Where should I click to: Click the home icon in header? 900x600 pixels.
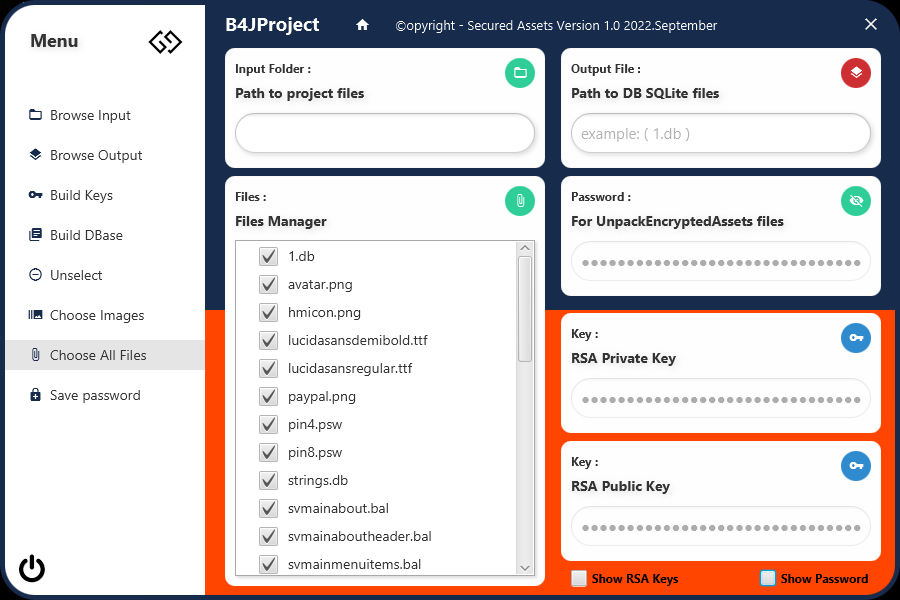click(363, 25)
